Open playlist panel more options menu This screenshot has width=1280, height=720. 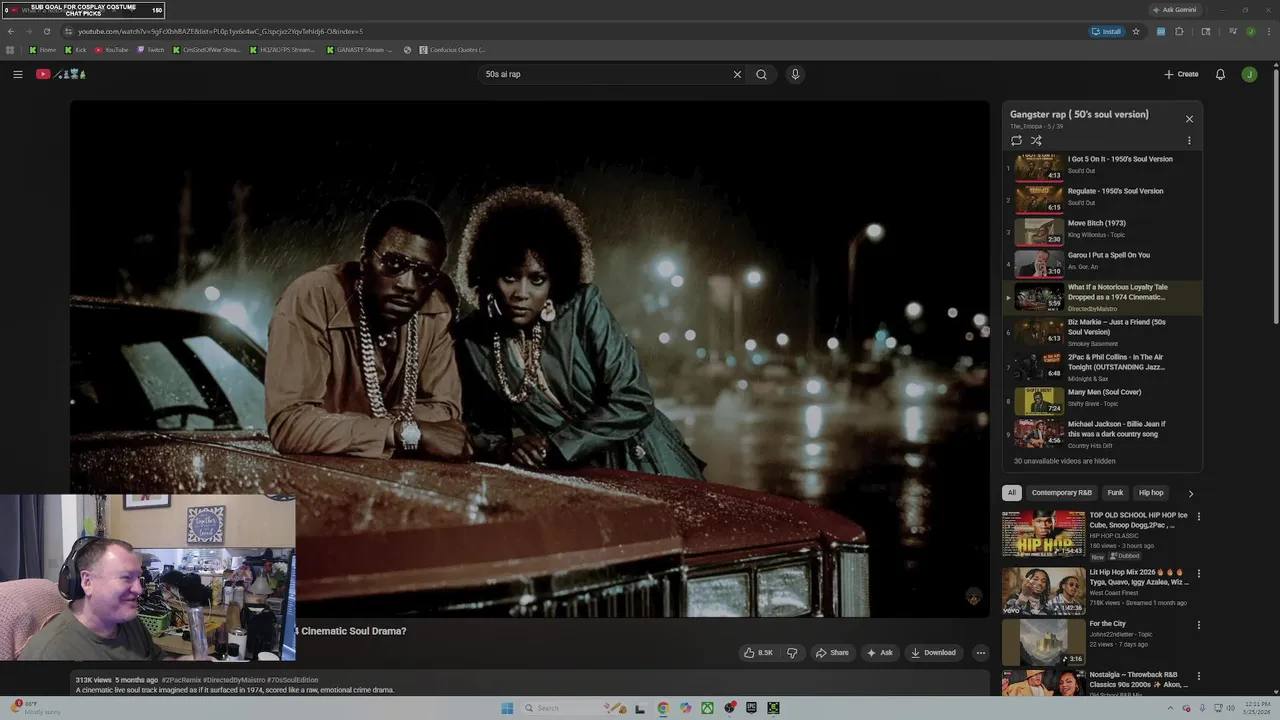click(x=1189, y=140)
